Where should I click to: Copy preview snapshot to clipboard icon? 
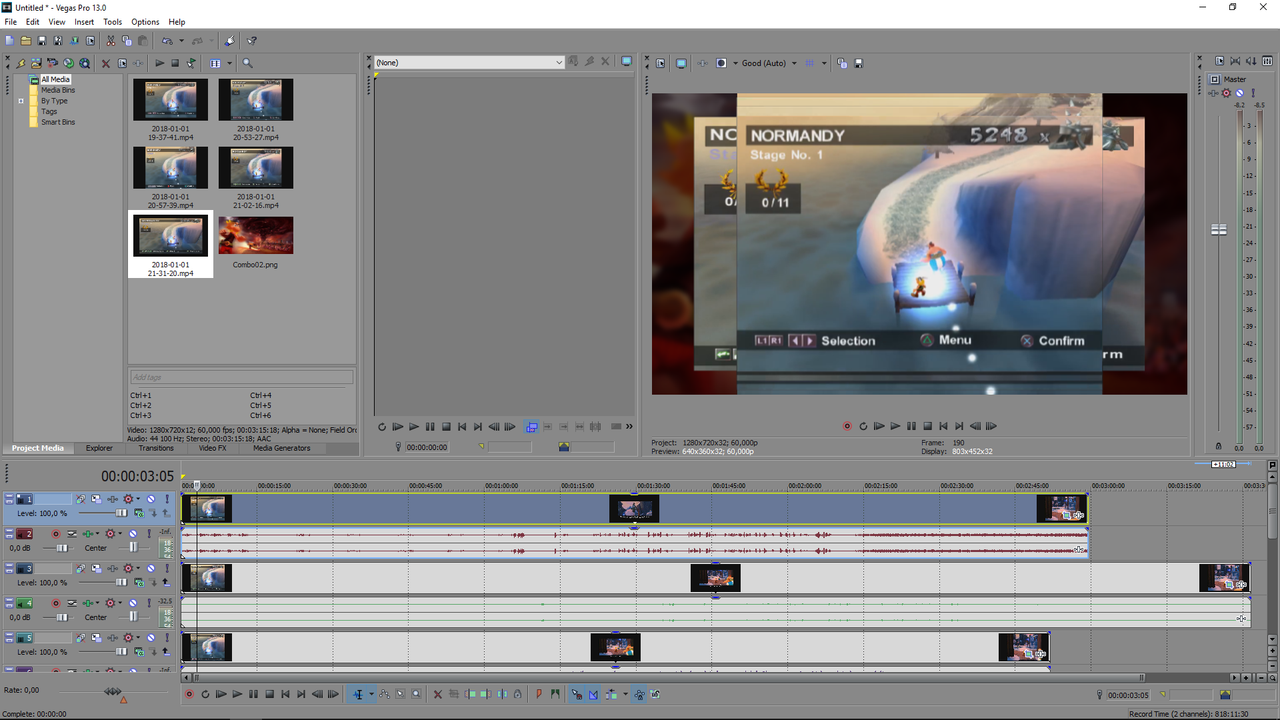(x=842, y=63)
